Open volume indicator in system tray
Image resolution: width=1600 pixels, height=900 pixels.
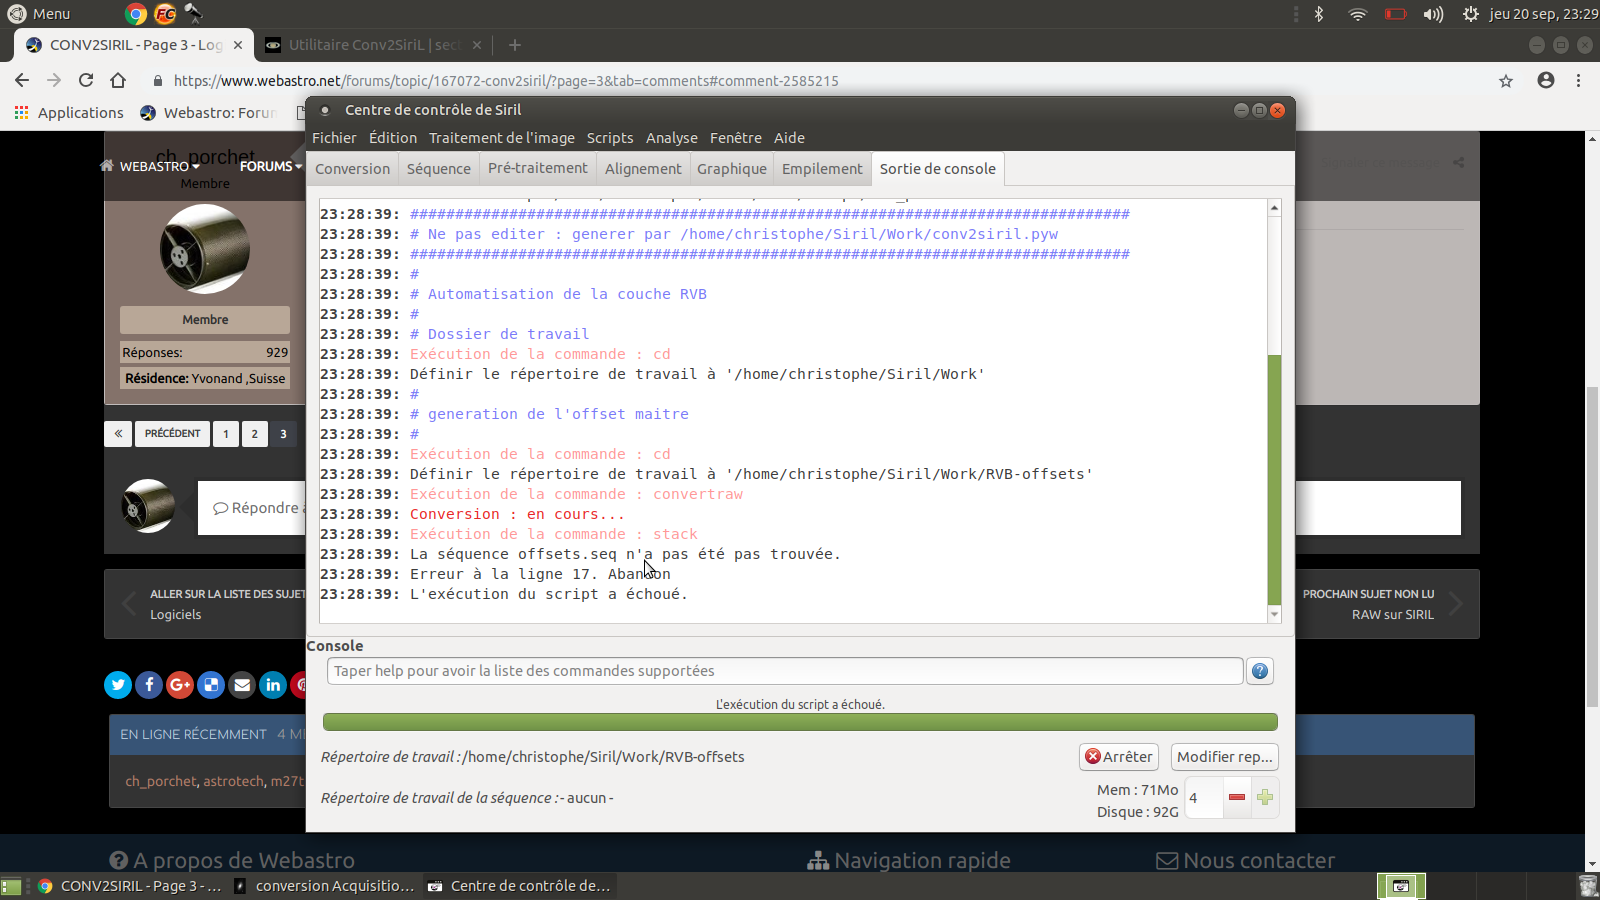(x=1433, y=14)
